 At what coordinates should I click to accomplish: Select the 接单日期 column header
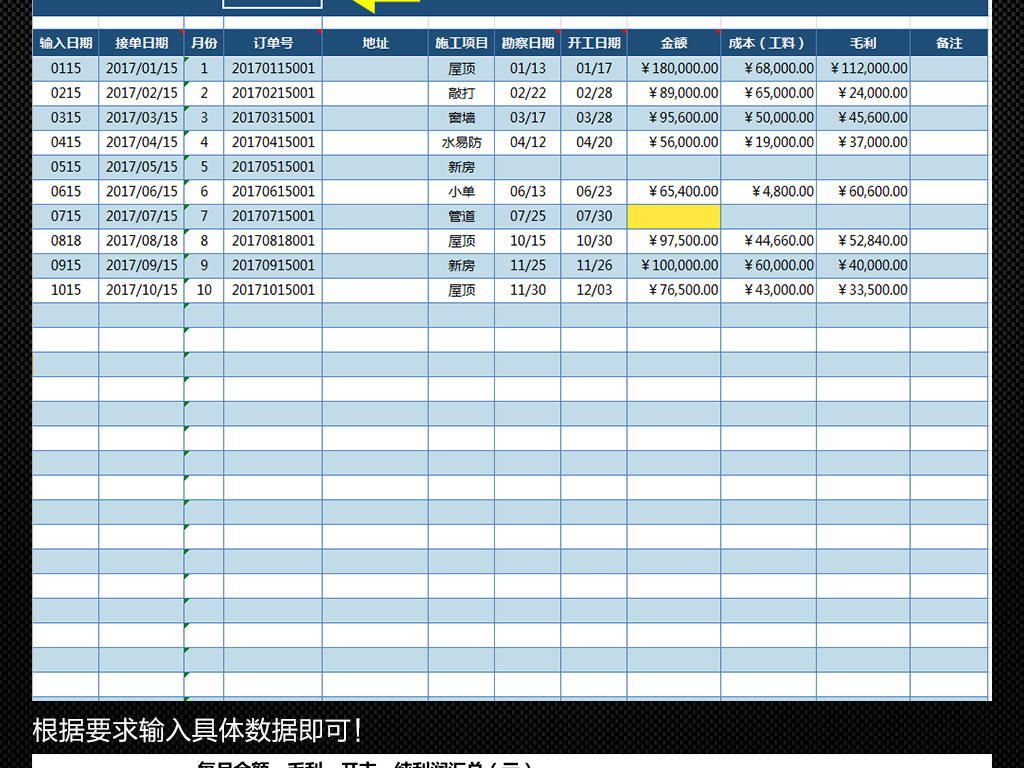click(x=141, y=43)
